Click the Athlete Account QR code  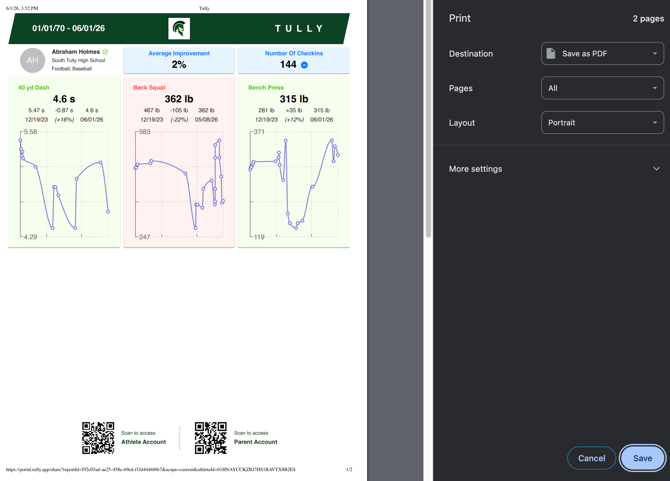(x=98, y=438)
